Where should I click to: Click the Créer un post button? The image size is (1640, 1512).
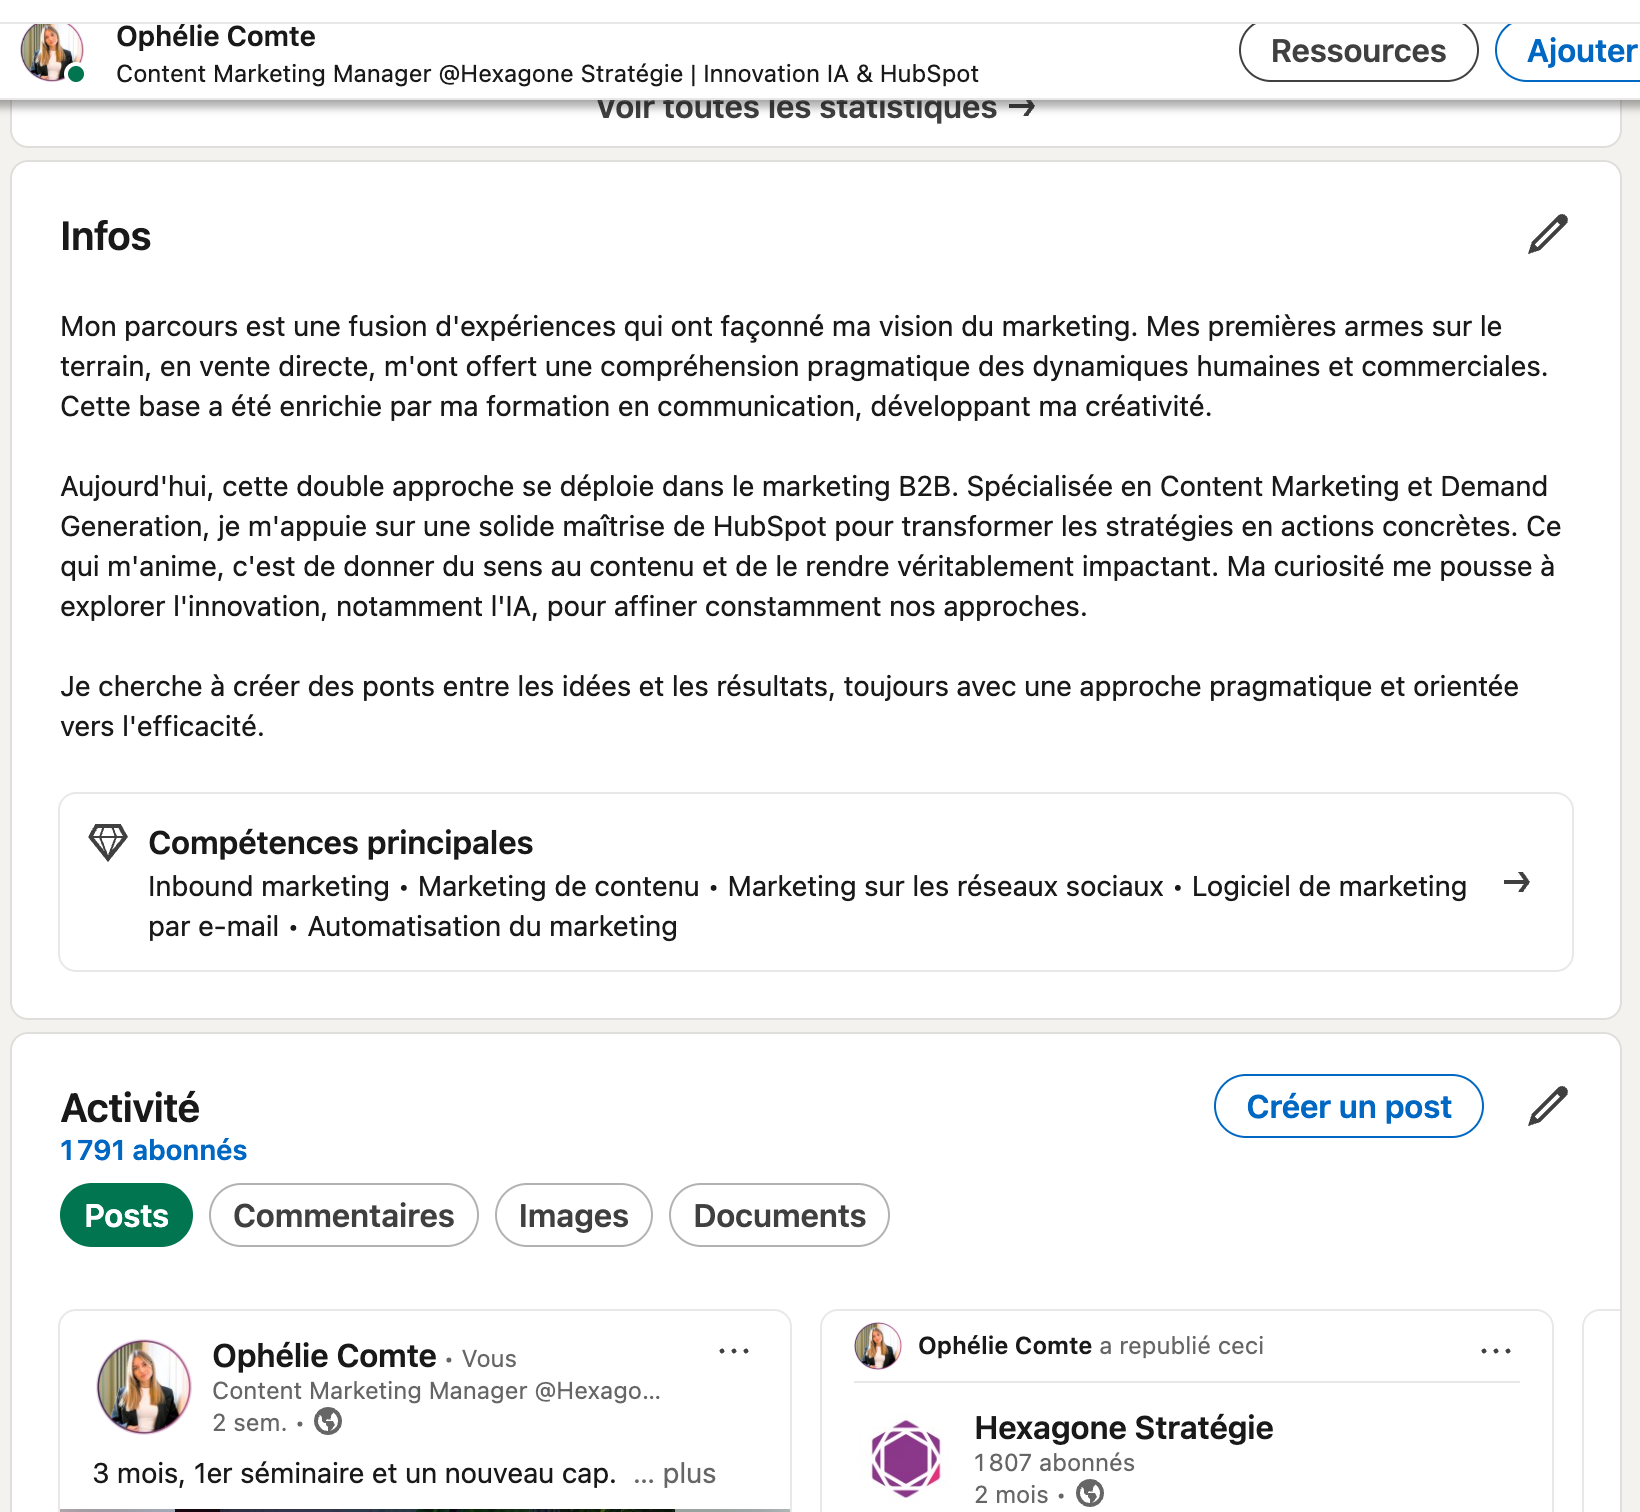1348,1106
